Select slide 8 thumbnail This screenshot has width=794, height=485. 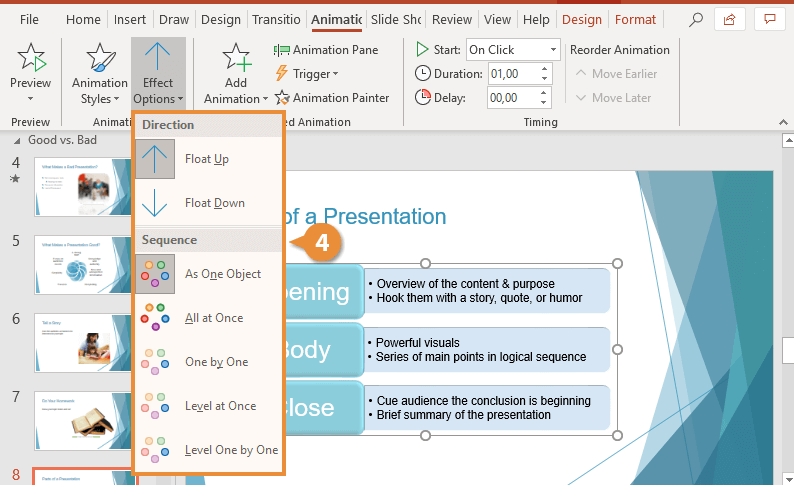click(x=83, y=477)
